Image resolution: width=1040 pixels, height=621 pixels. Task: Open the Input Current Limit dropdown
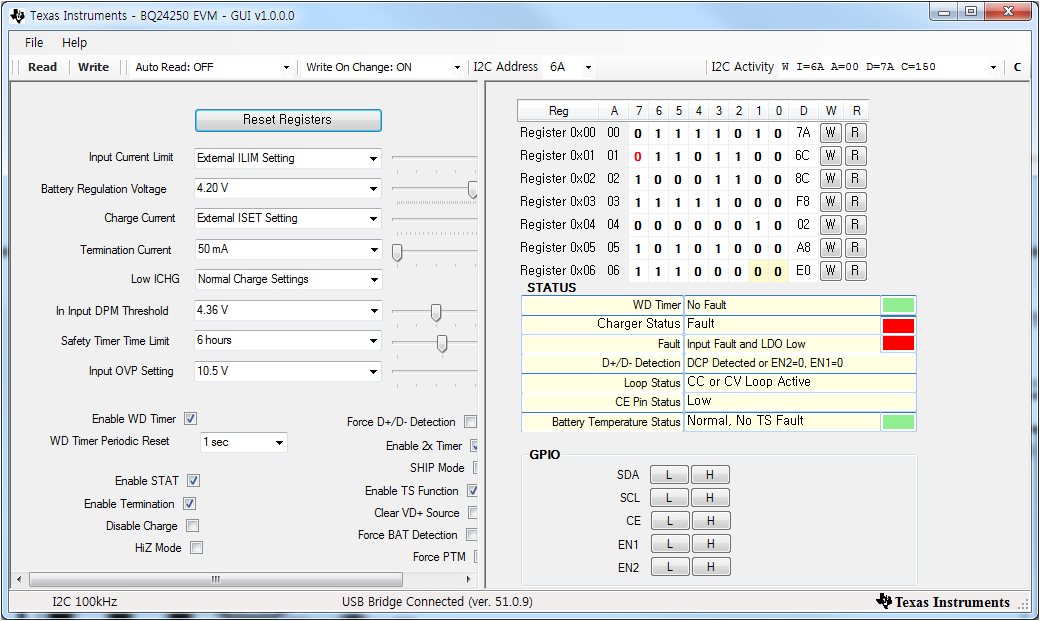(288, 158)
